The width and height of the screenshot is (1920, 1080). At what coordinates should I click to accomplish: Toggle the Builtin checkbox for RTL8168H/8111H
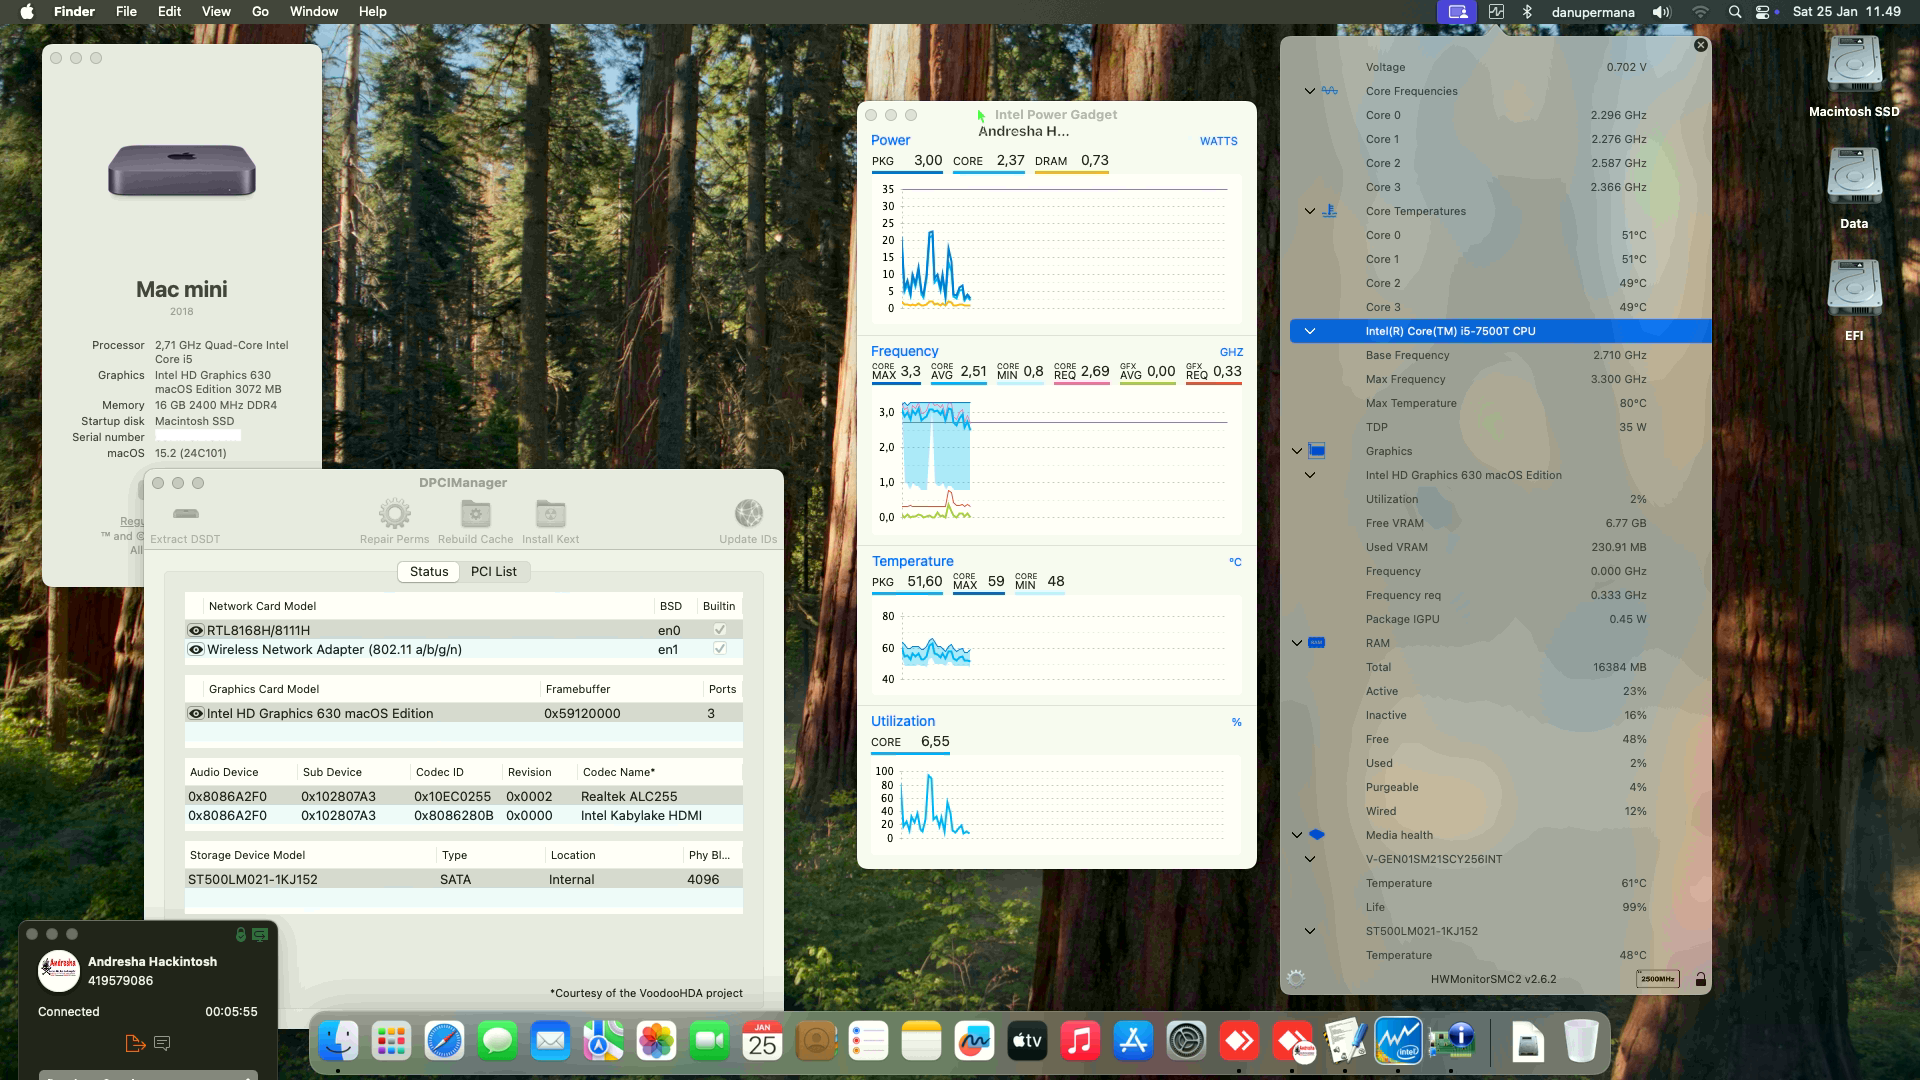718,629
